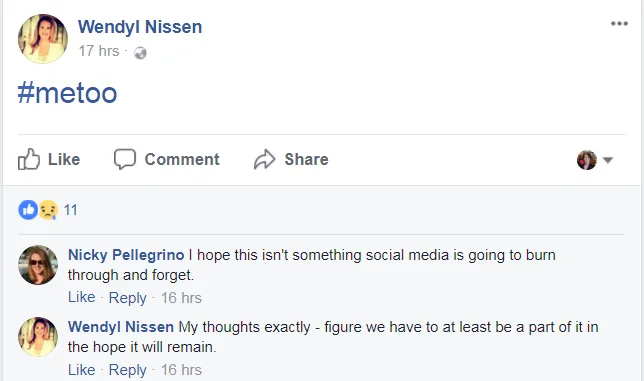The image size is (644, 381).
Task: Click Wendyl Nissen's post profile picture
Action: click(x=43, y=39)
